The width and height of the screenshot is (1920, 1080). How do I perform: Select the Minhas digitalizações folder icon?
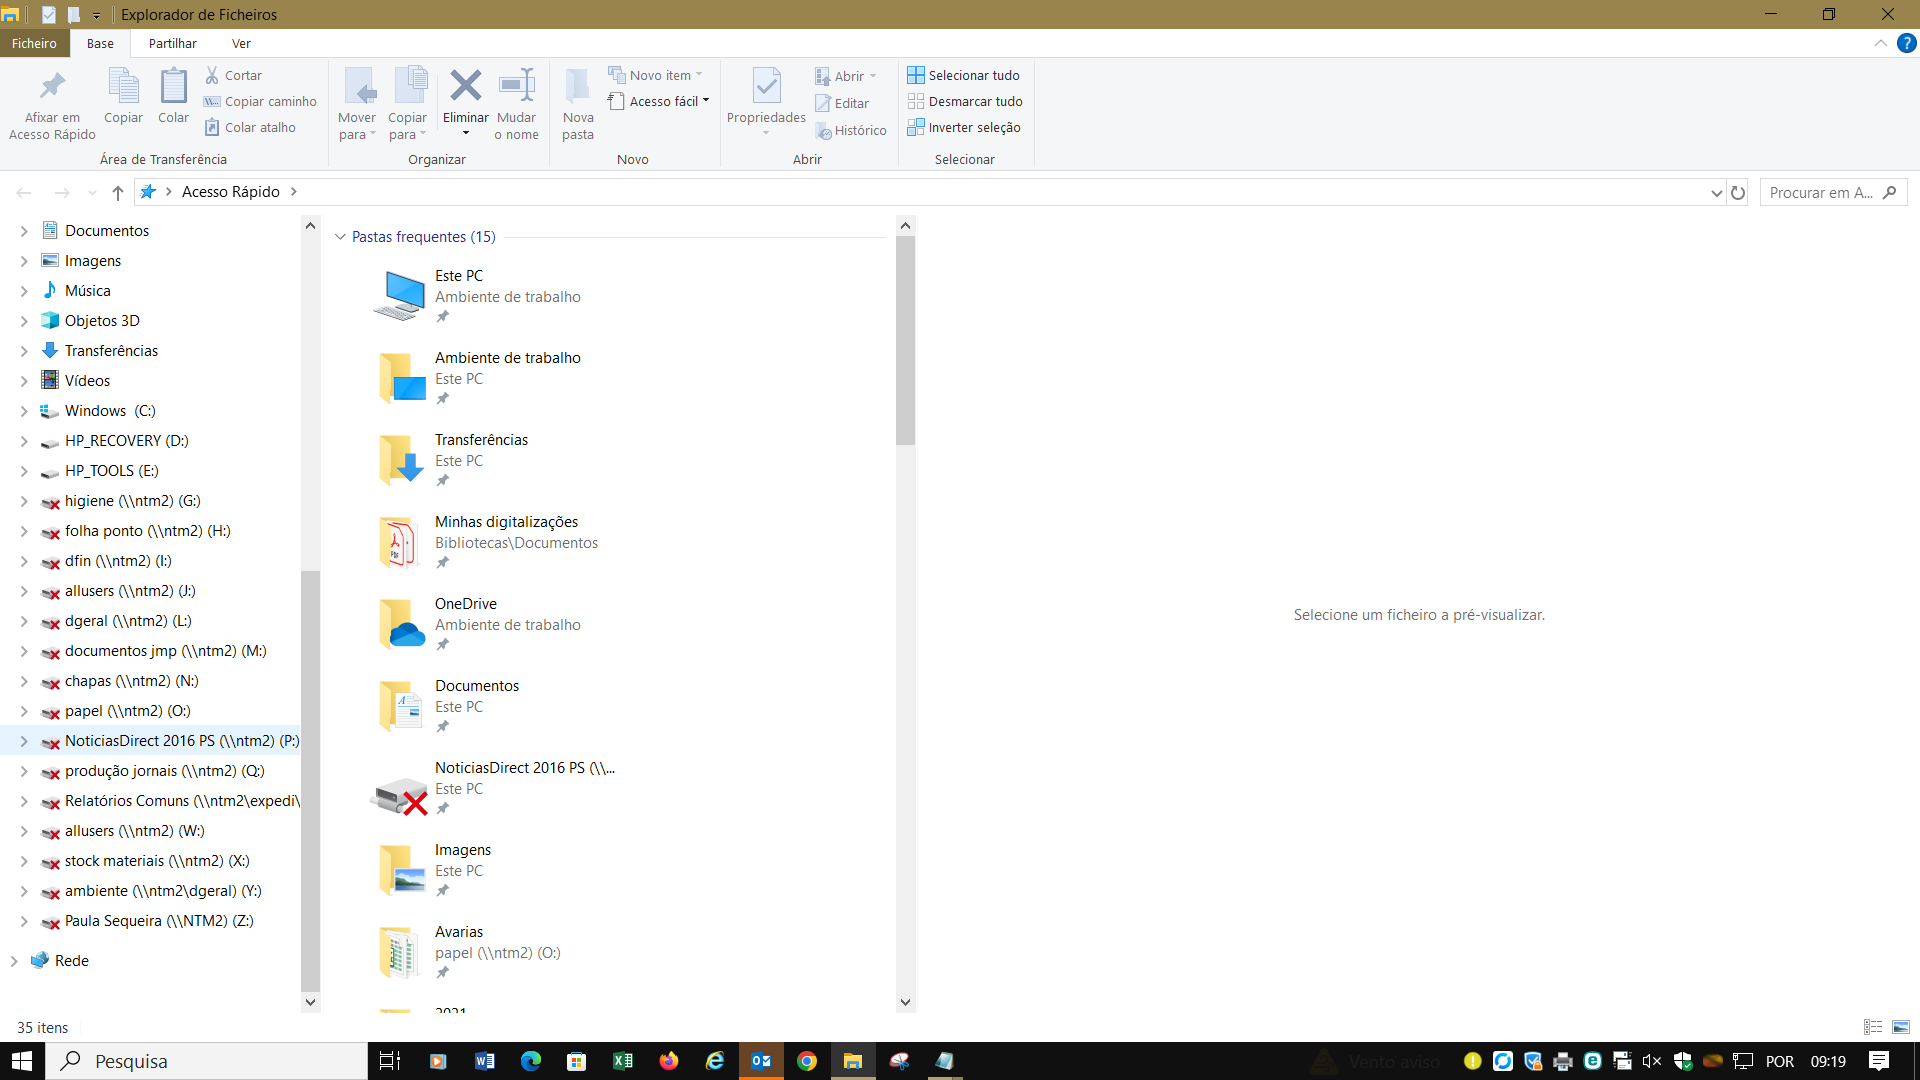tap(399, 542)
